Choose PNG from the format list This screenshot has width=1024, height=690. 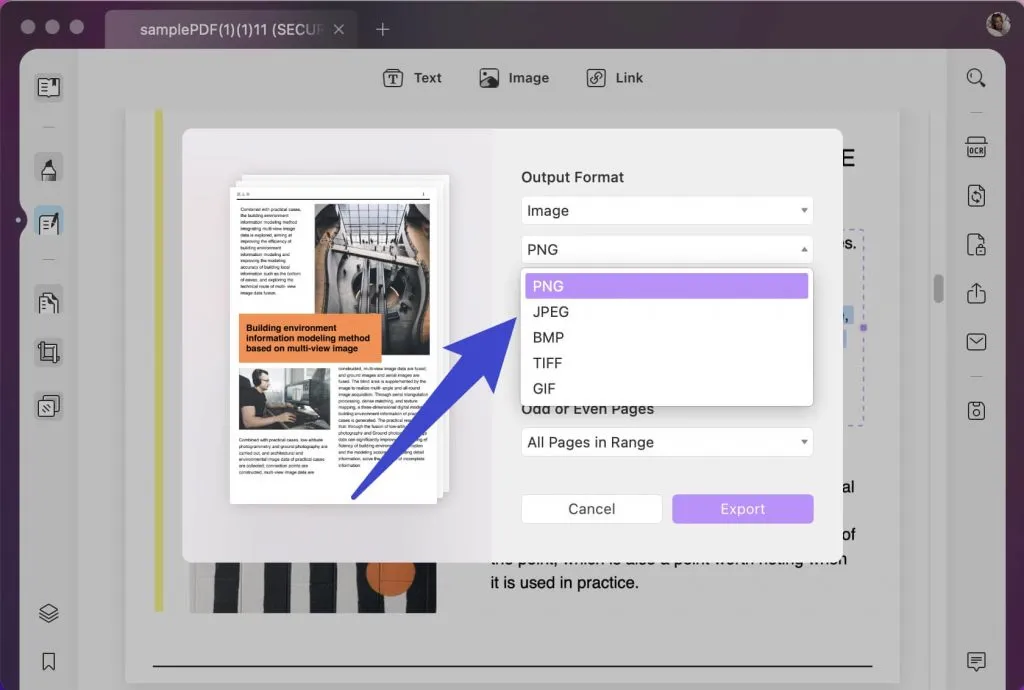coord(667,286)
